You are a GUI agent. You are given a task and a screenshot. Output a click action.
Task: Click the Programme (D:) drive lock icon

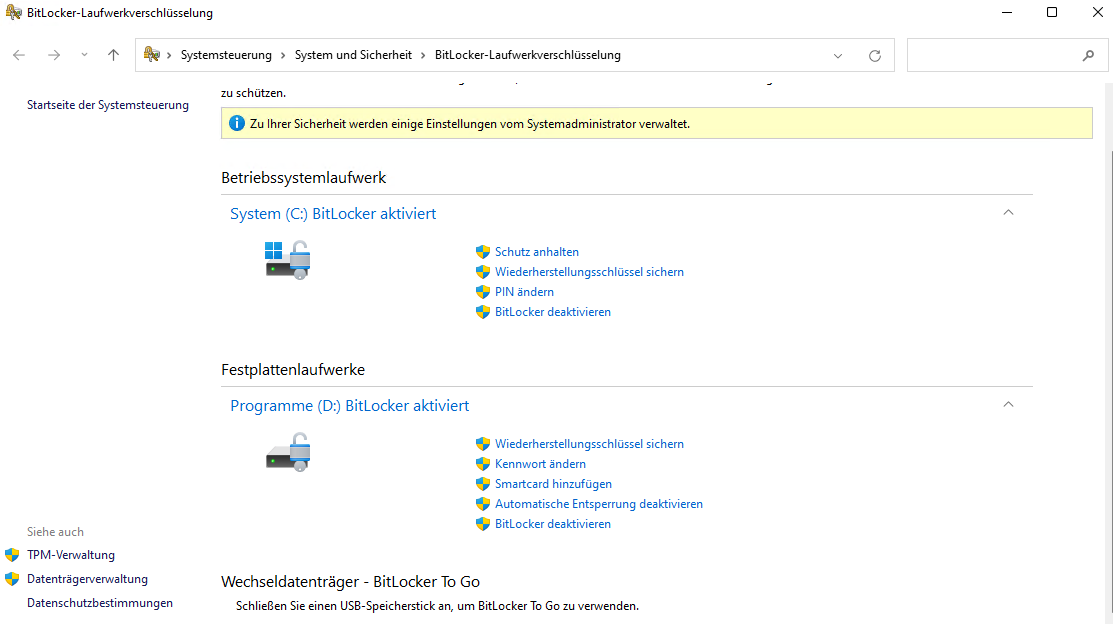coord(288,452)
